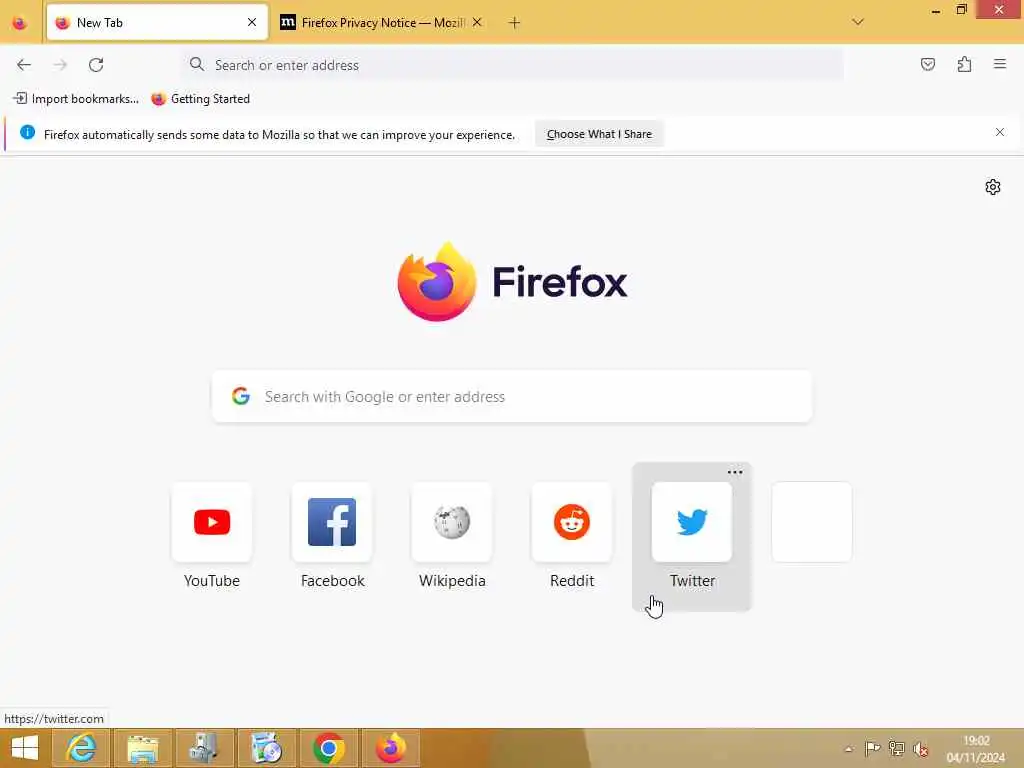Close the Firefox Privacy Notice tab

(x=477, y=22)
